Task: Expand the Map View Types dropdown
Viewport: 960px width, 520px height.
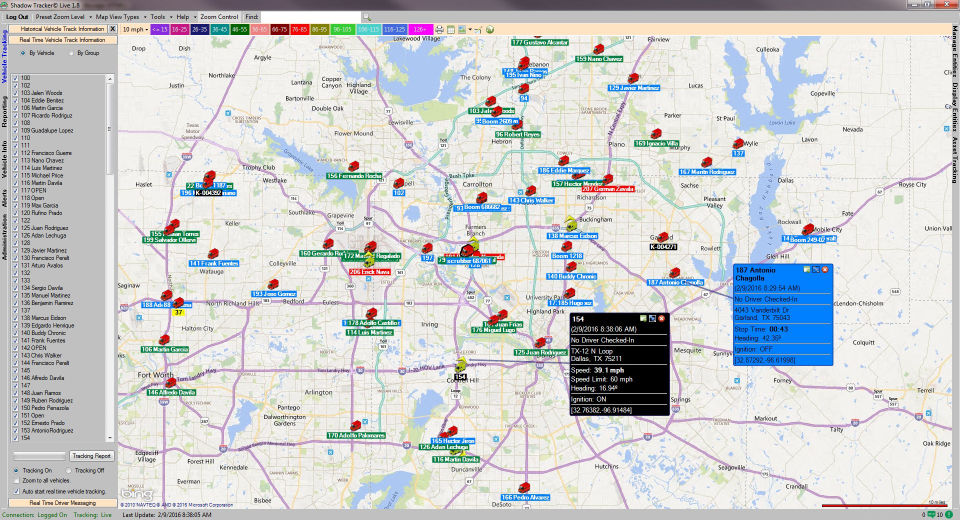Action: click(117, 18)
